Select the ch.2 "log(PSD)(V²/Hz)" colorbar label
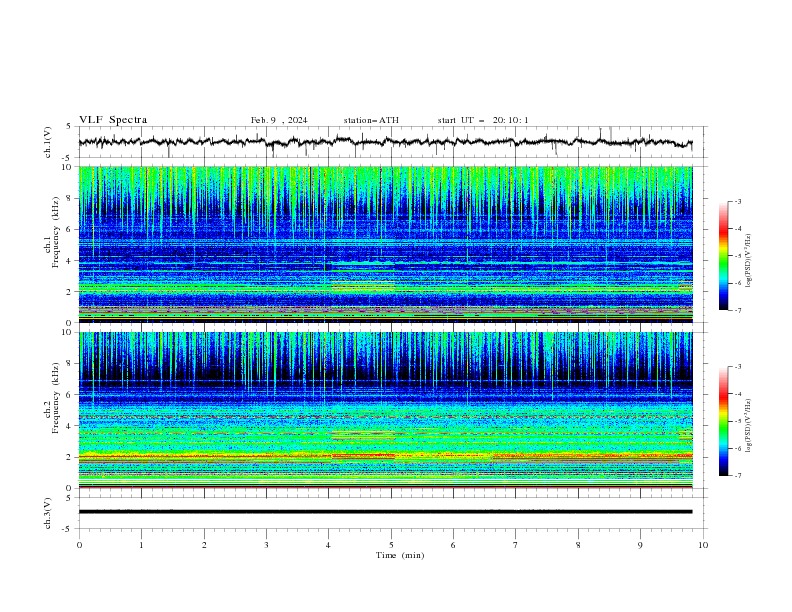The image size is (792, 612). (x=749, y=425)
